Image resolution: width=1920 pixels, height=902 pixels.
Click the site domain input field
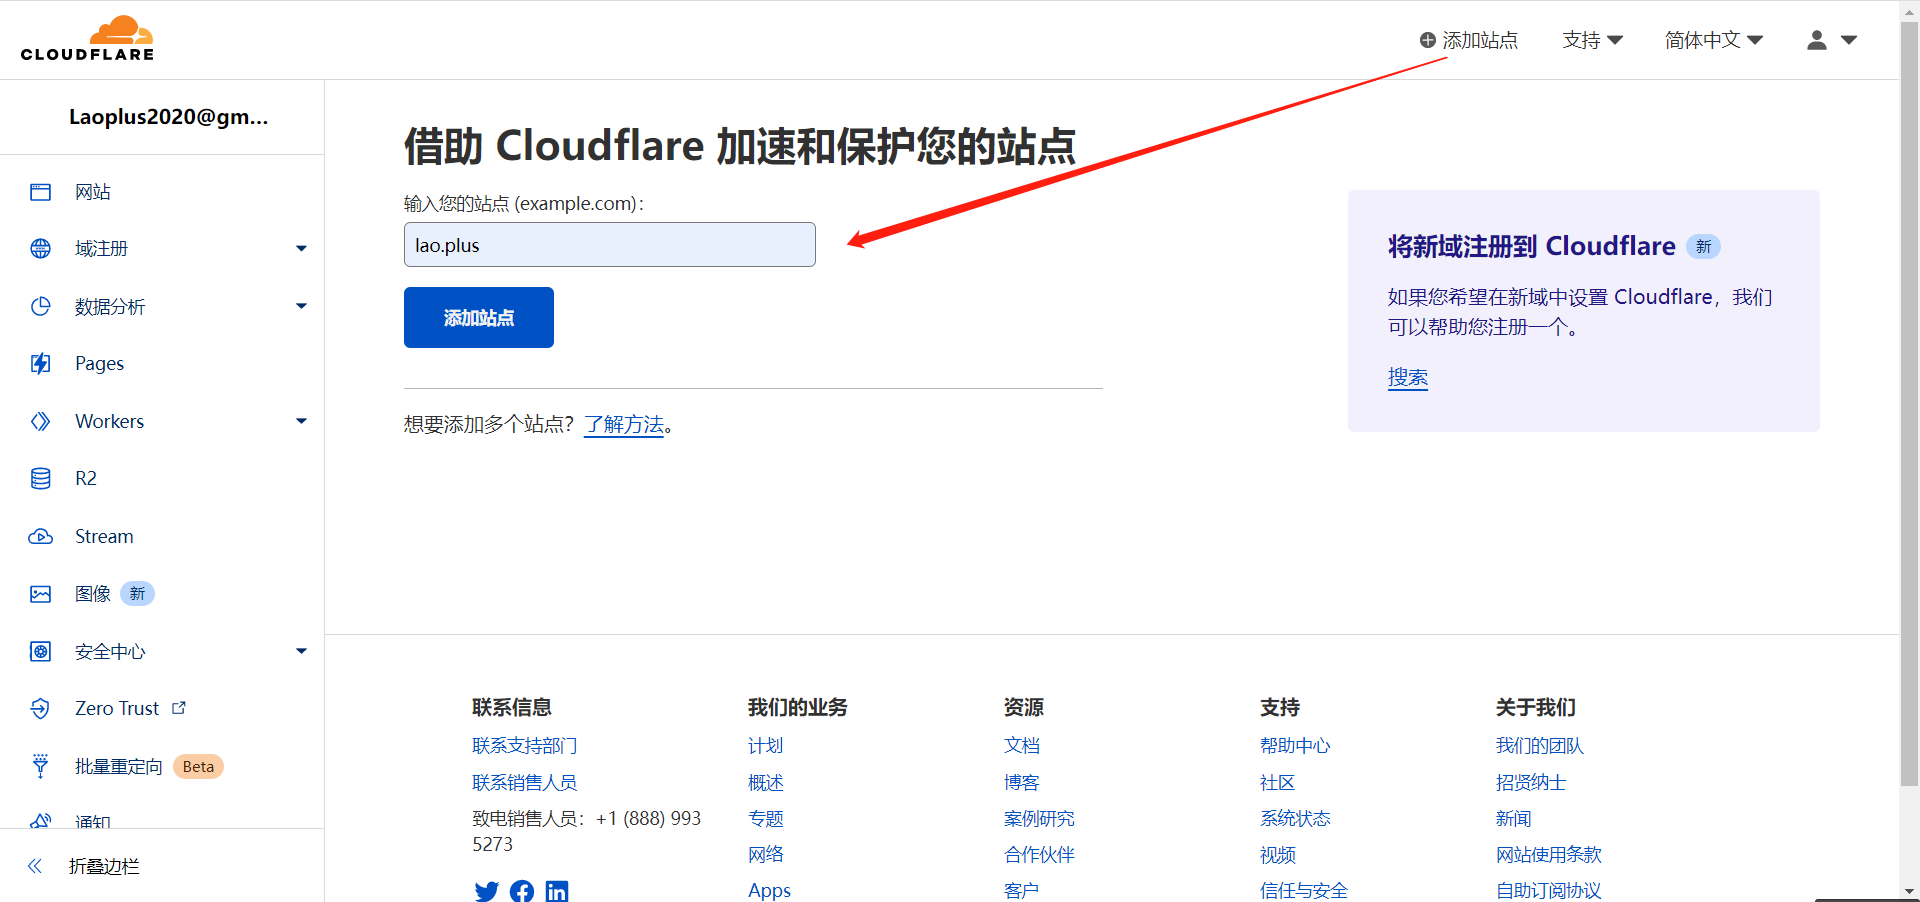[610, 245]
